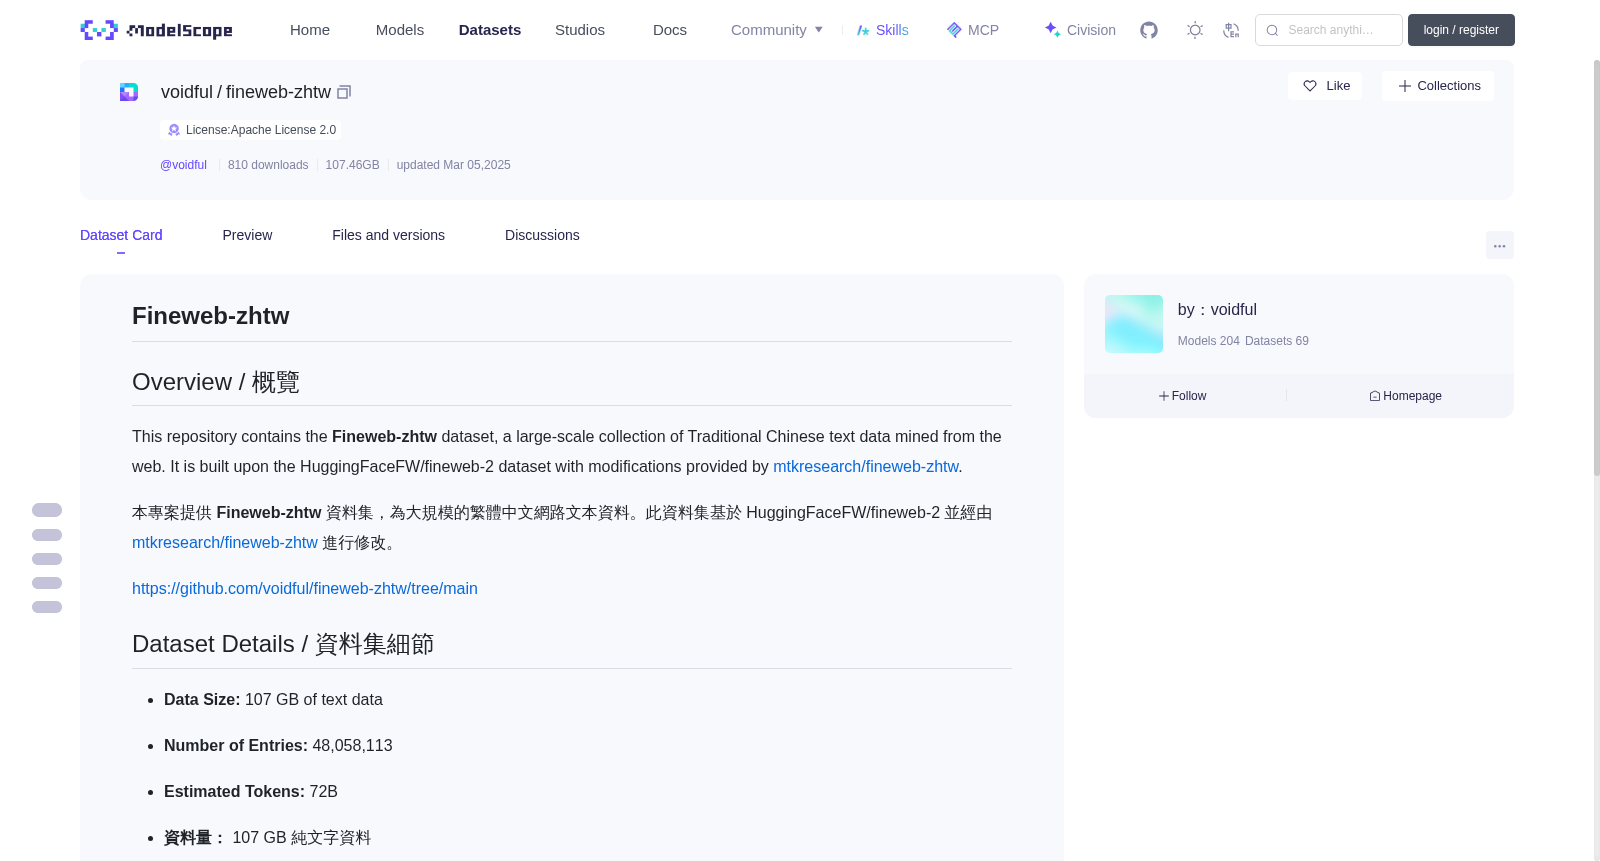Open the GitHub fineweb-zhtw repository URL
This screenshot has width=1600, height=861.
(305, 589)
